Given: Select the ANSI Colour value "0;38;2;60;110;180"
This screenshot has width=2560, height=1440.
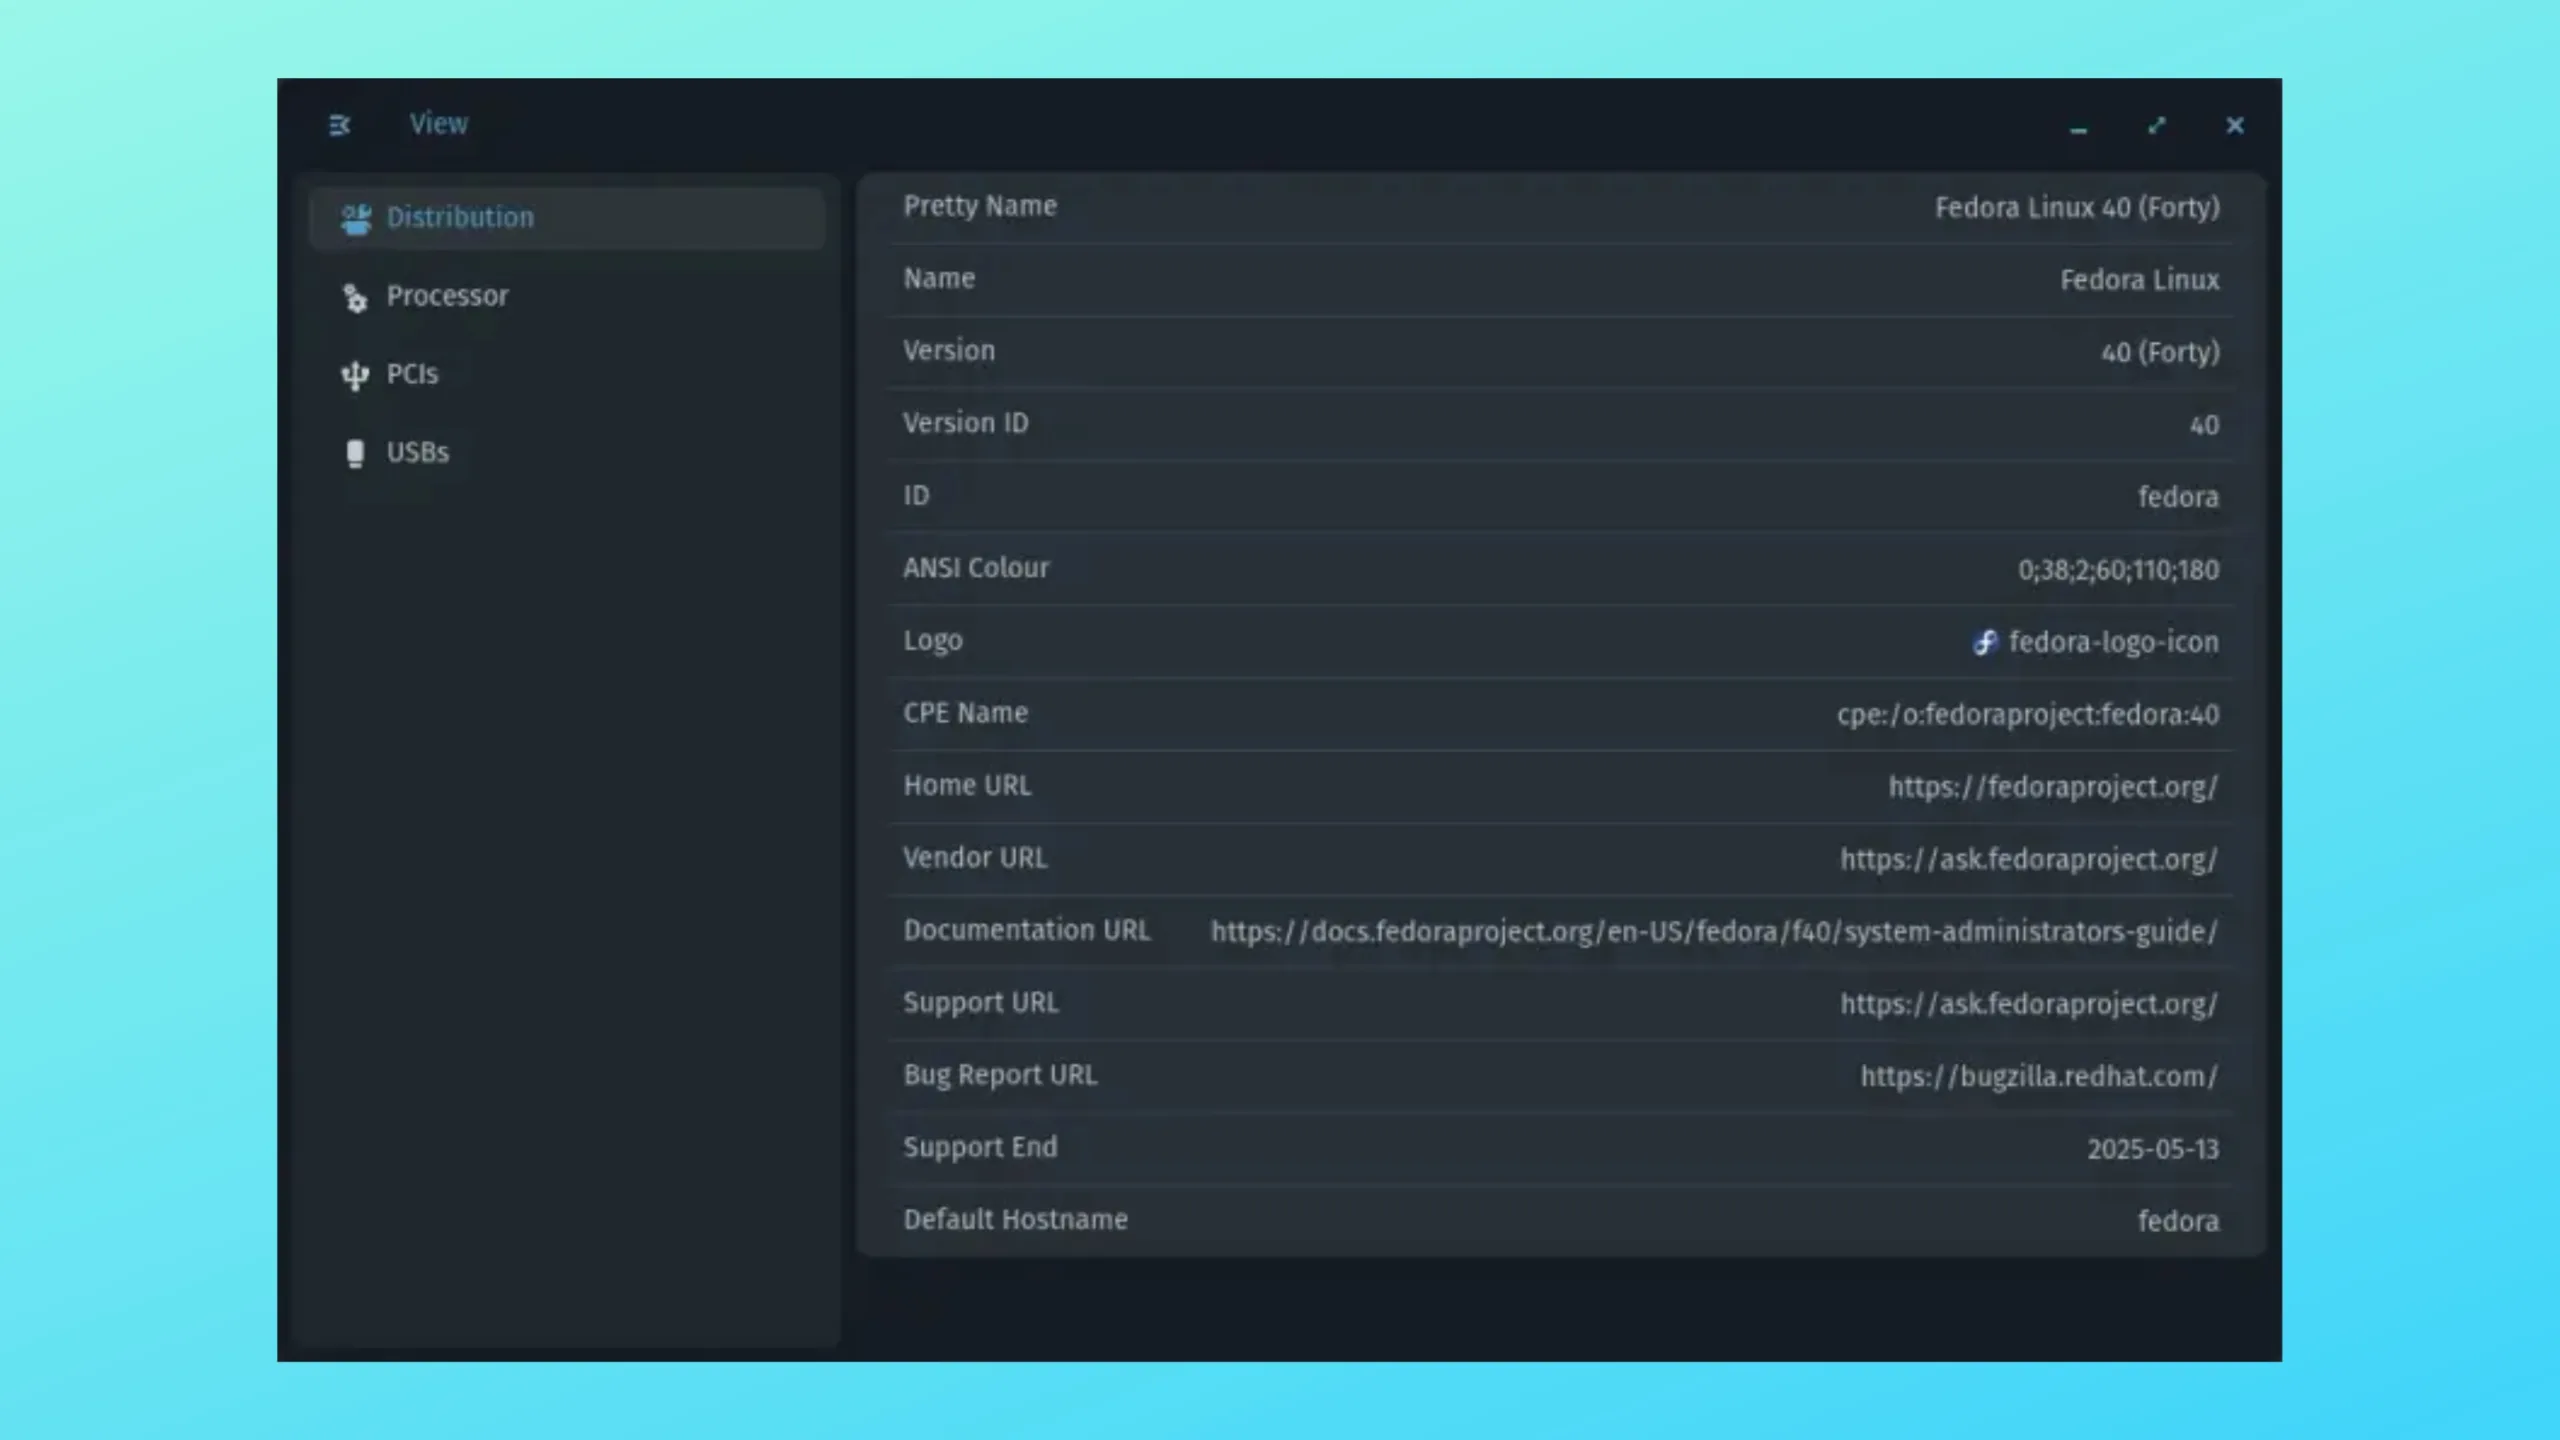Looking at the screenshot, I should [x=2118, y=570].
